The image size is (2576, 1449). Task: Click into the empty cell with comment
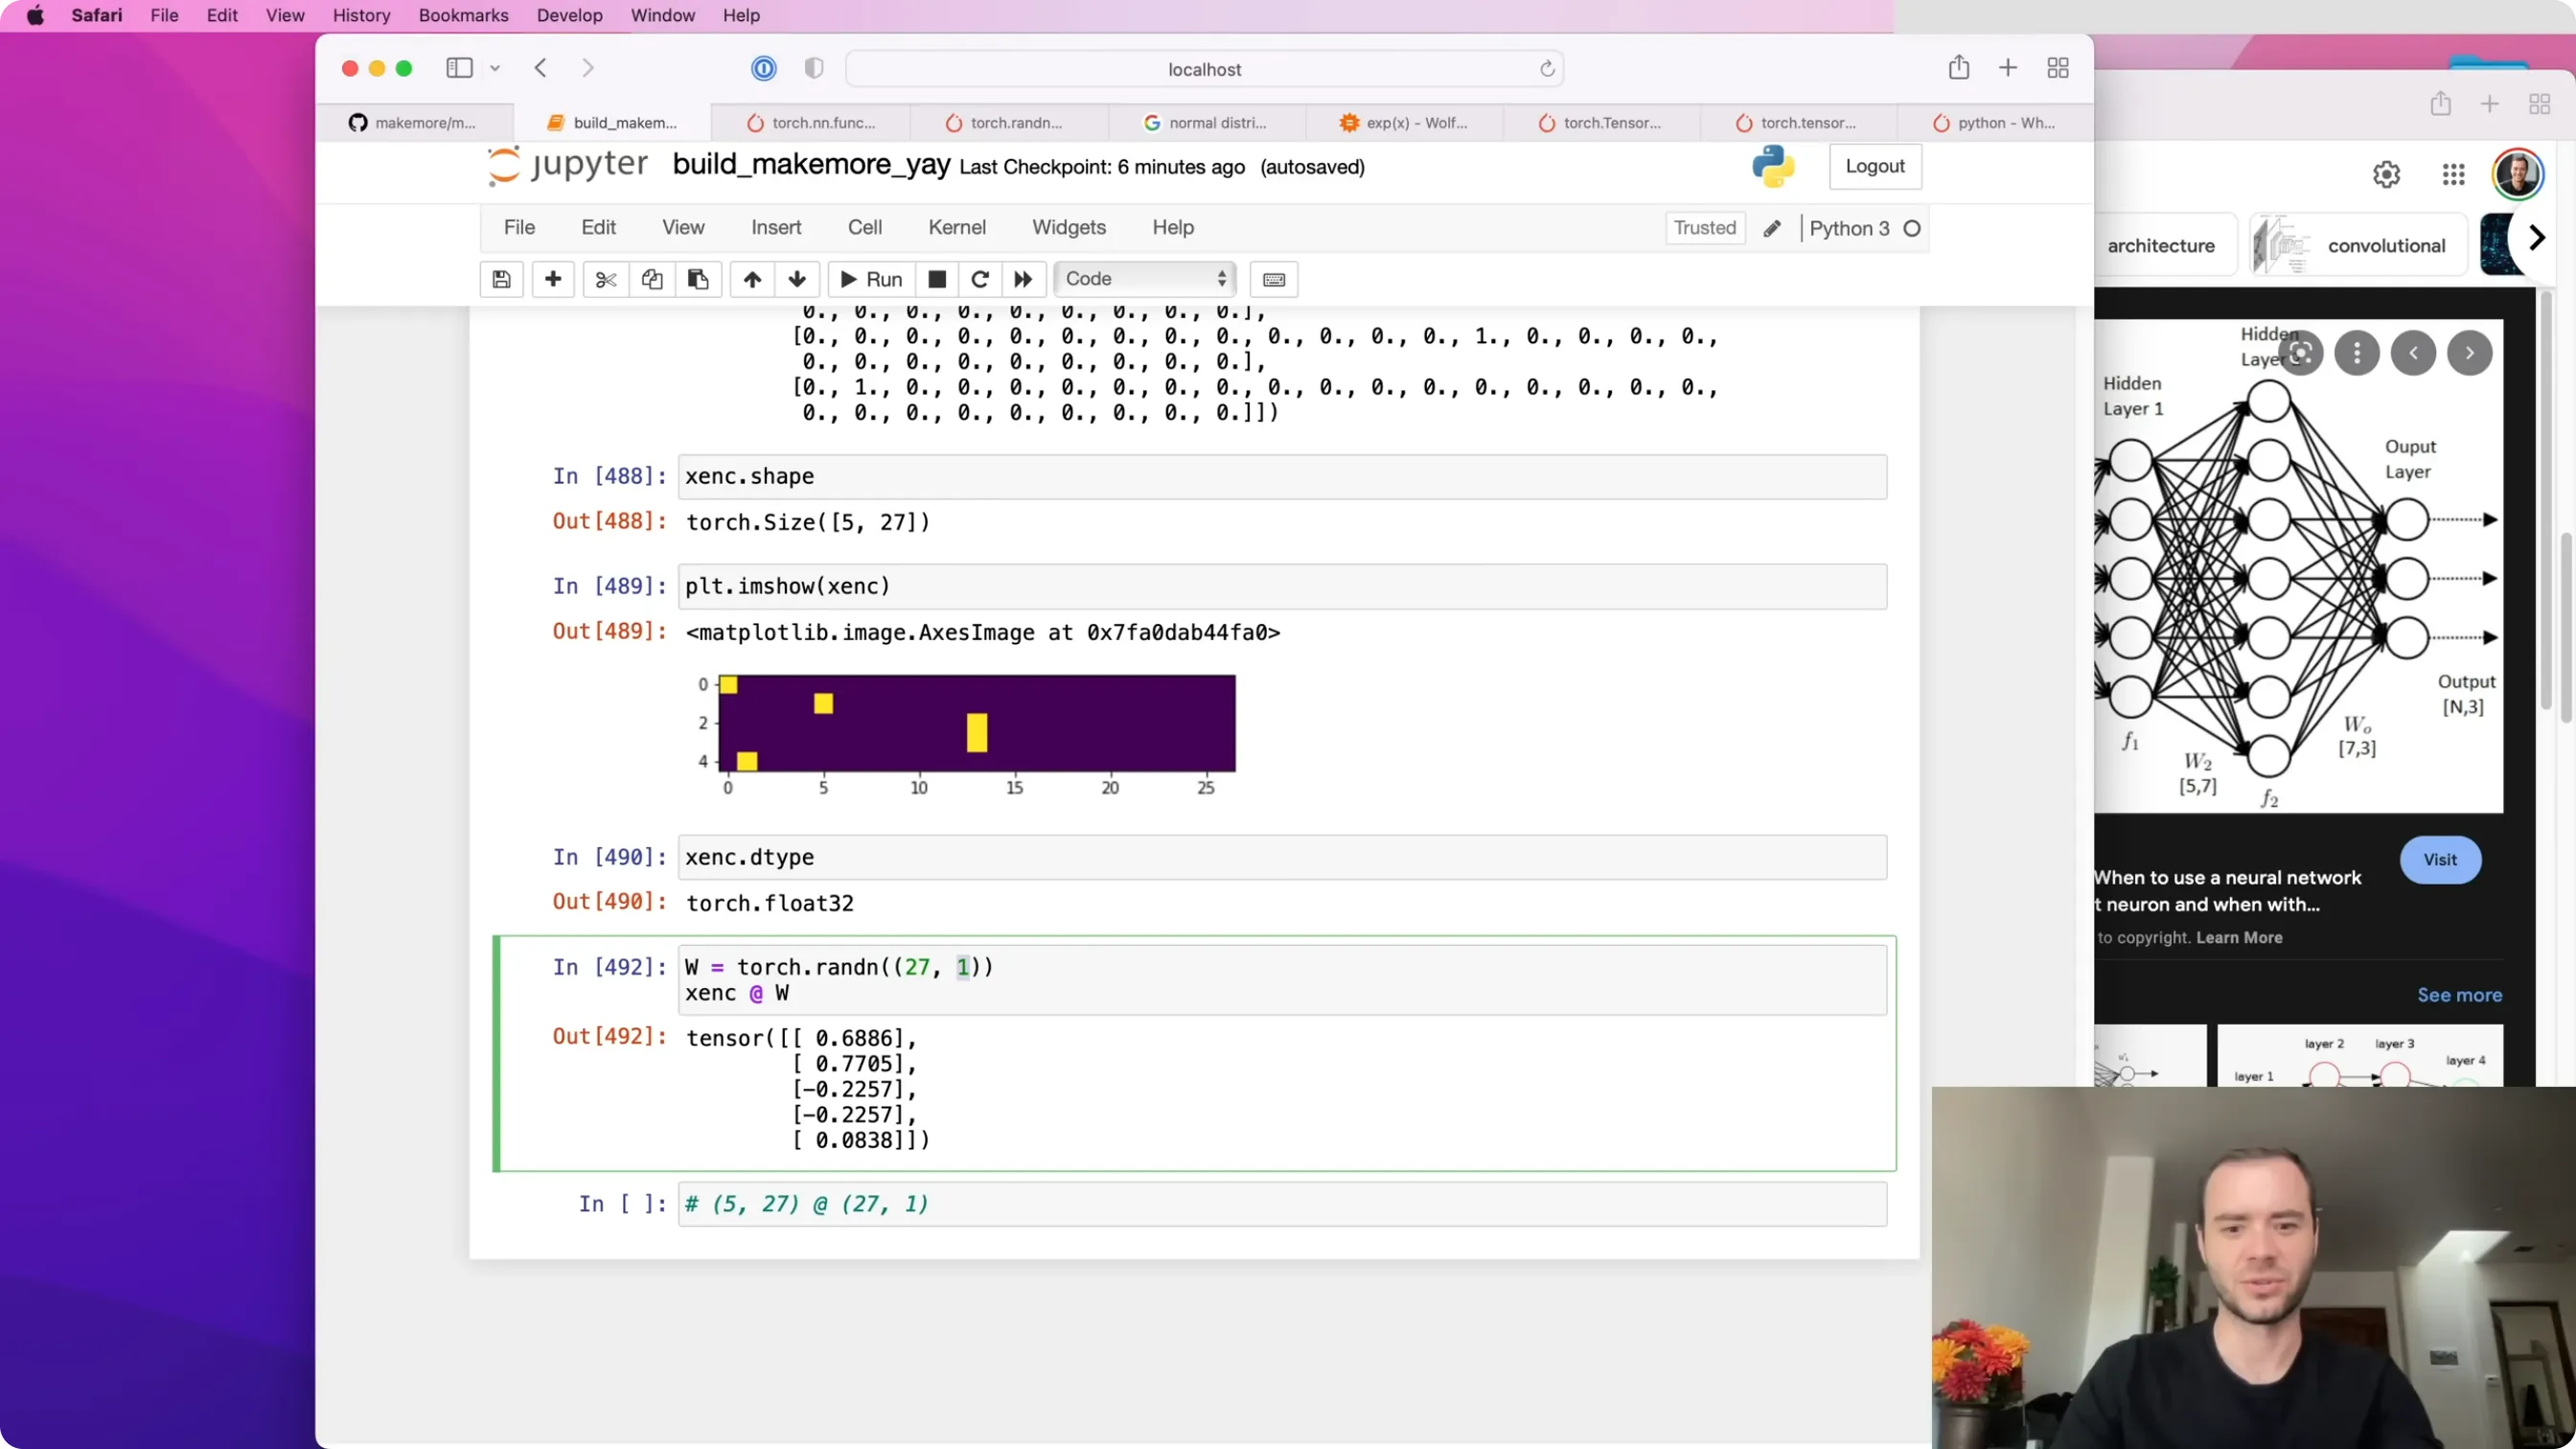tap(1282, 1204)
